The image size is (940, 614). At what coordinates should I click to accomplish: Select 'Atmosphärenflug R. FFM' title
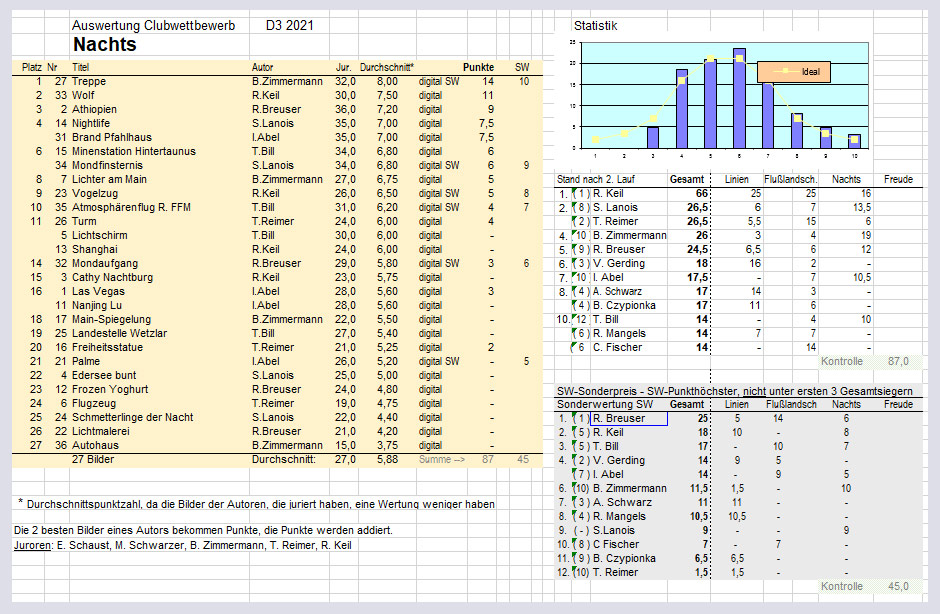coord(131,207)
